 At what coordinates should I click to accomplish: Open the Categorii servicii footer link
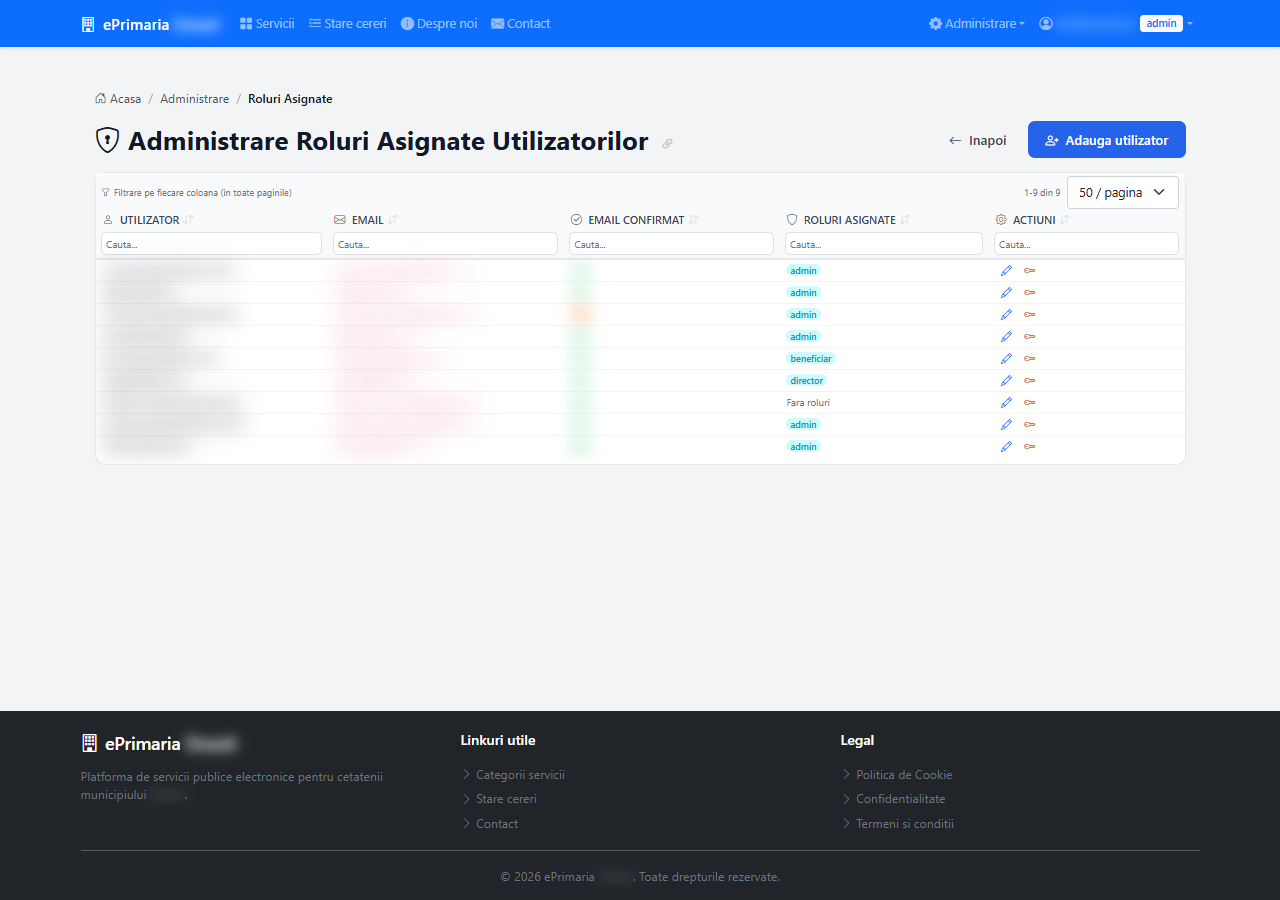pyautogui.click(x=520, y=775)
